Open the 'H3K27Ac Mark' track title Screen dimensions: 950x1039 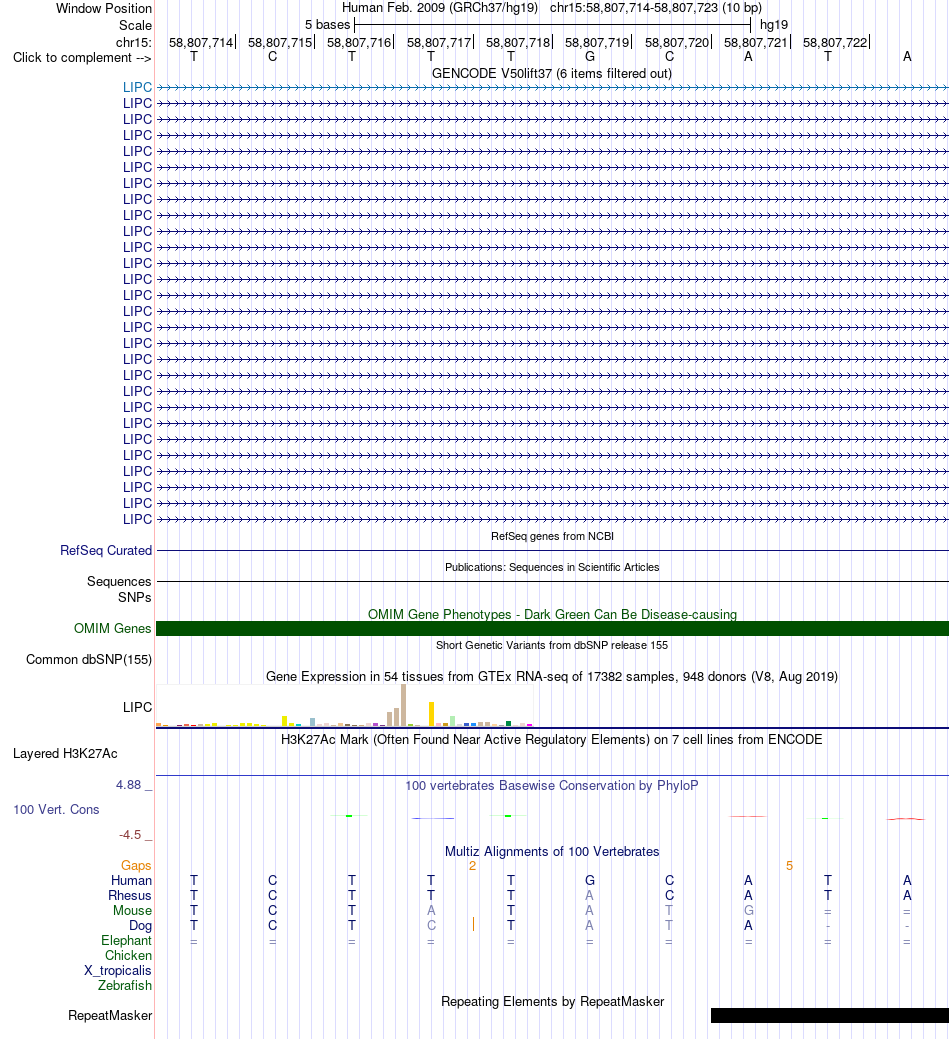552,739
